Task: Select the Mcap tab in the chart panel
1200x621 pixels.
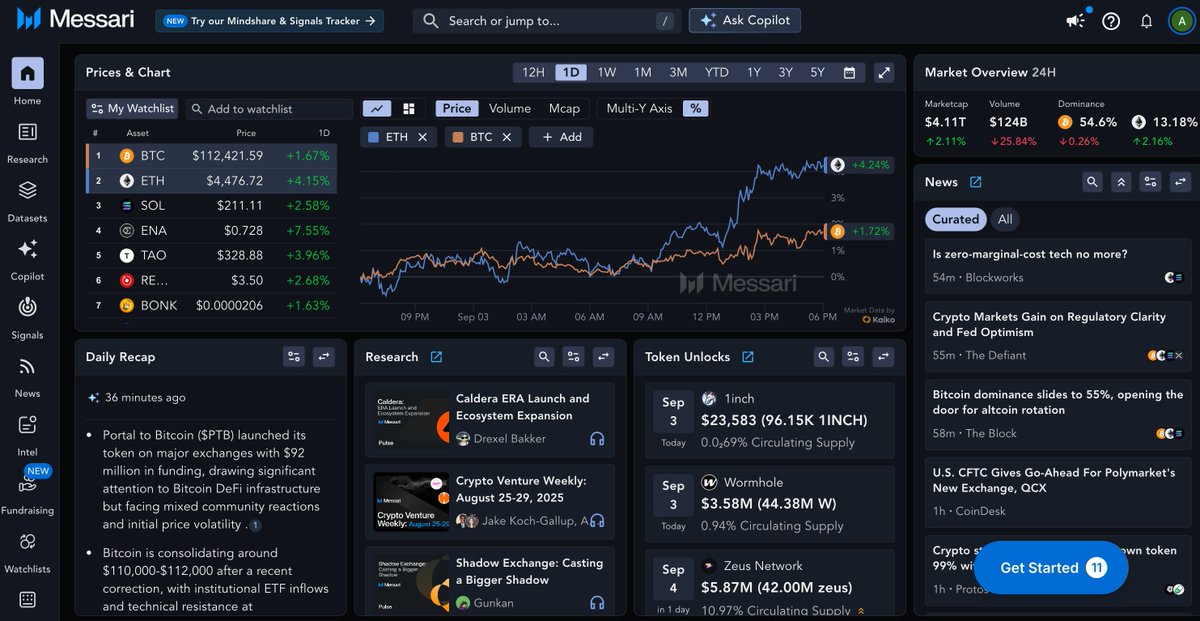Action: point(565,108)
